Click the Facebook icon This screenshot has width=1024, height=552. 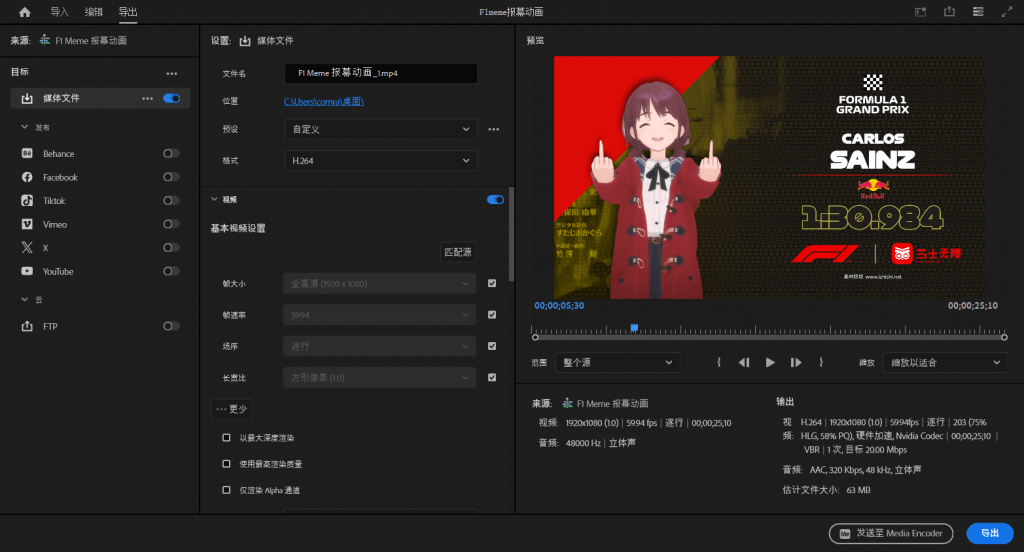[x=27, y=177]
